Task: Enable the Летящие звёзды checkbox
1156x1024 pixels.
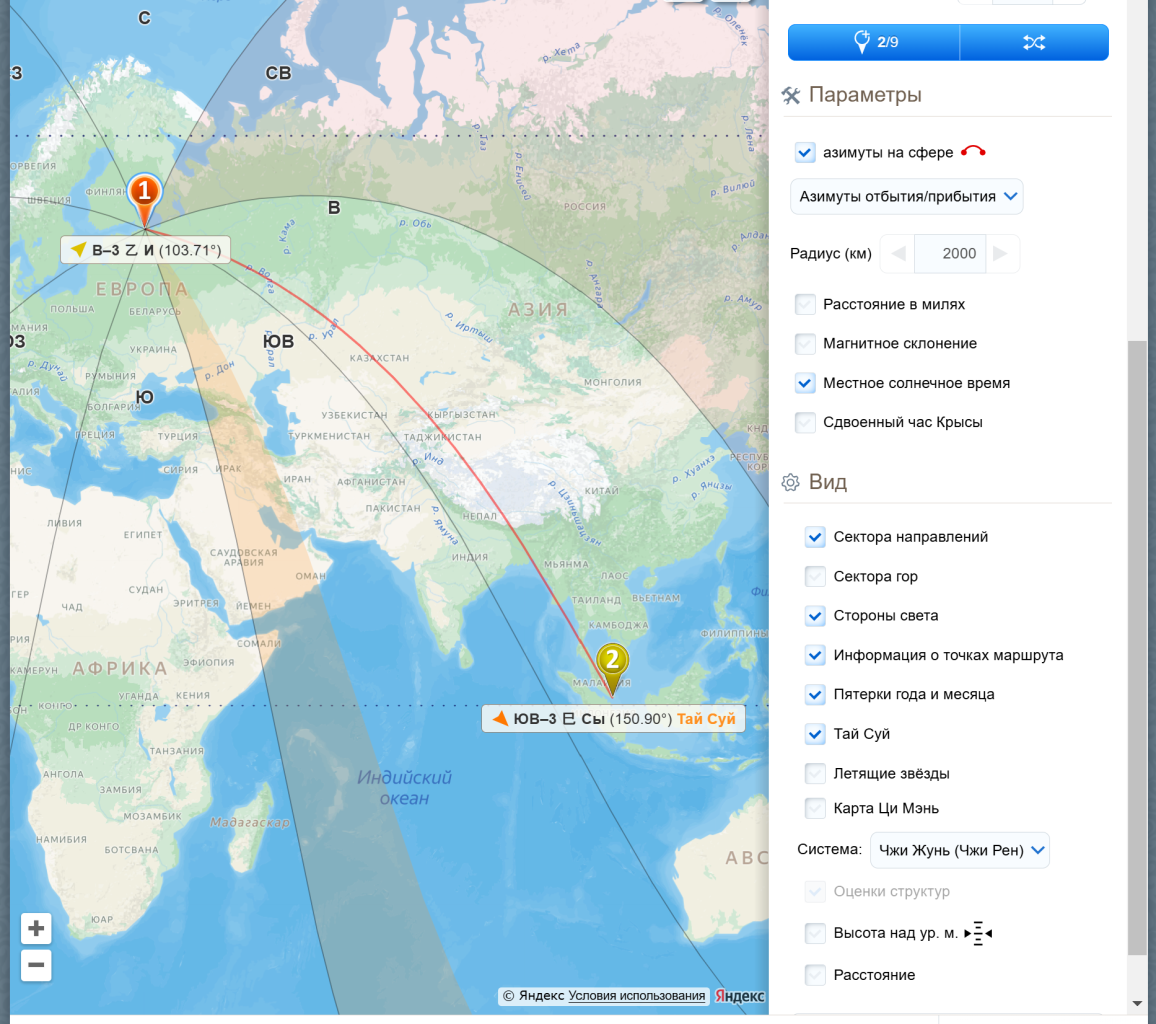Action: coord(815,773)
